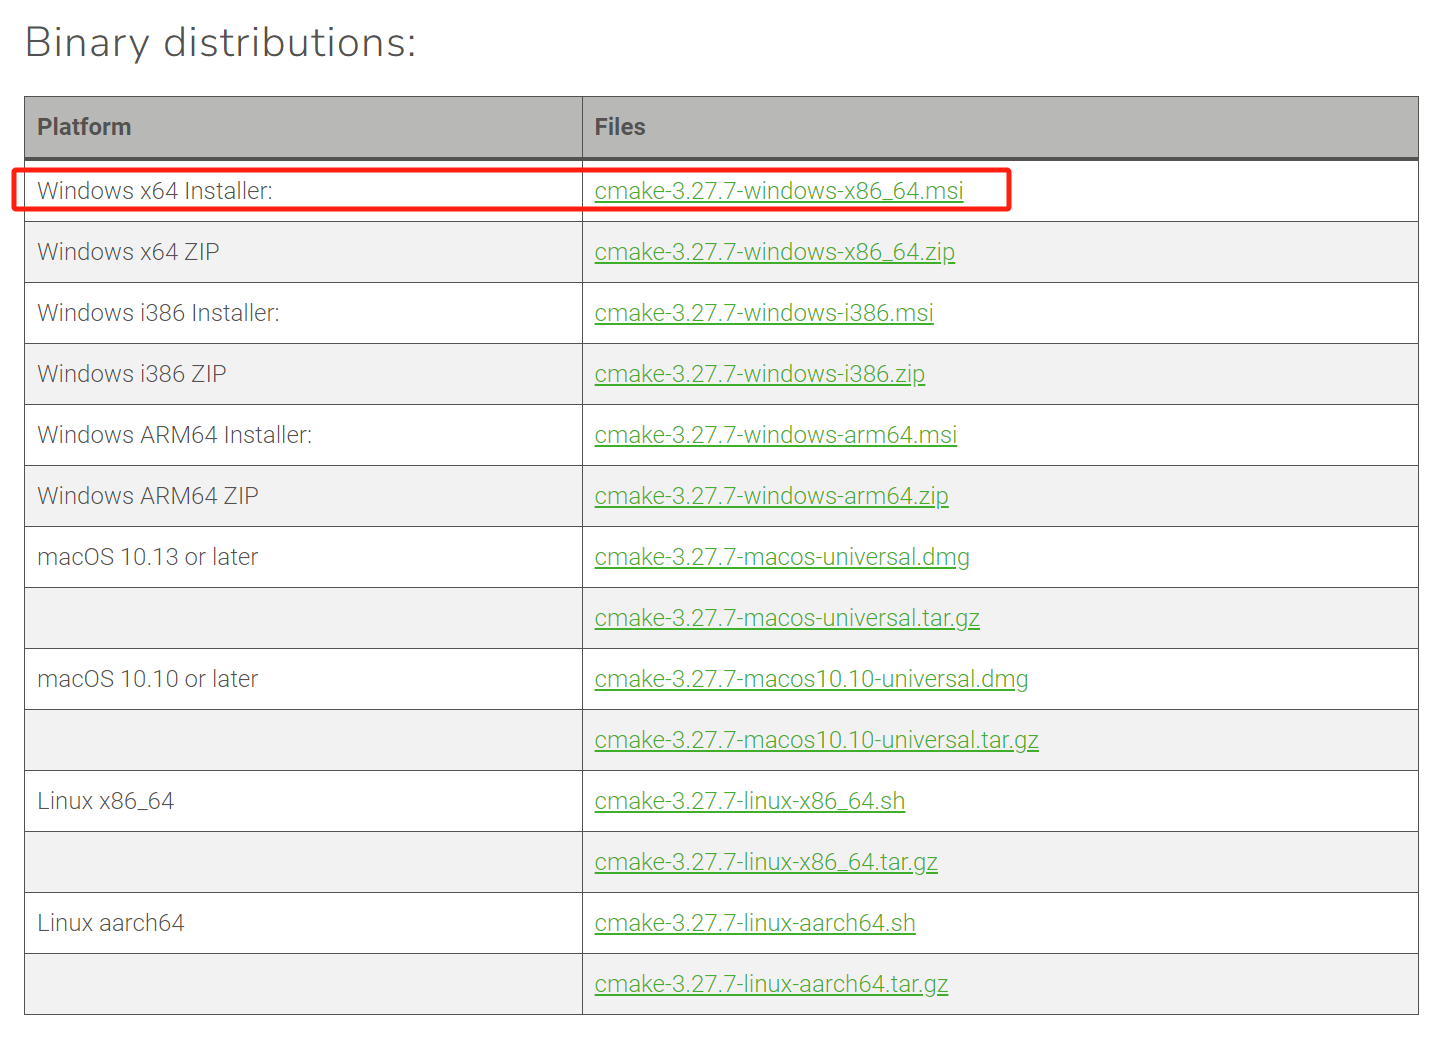Download cmake-3.27.7-macos-universal.dmg
This screenshot has width=1446, height=1041.
click(782, 557)
